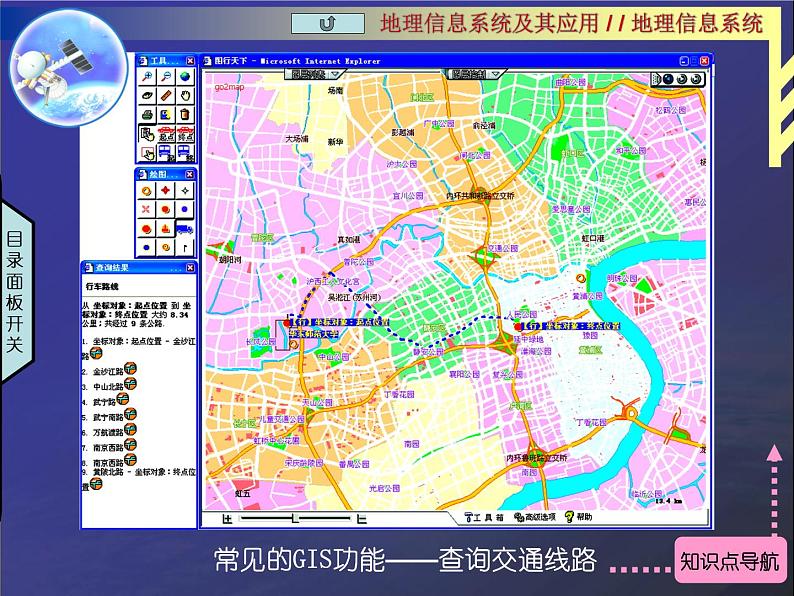
Task: Toggle the 目录面板开关 side panel switch
Action: (x=14, y=291)
